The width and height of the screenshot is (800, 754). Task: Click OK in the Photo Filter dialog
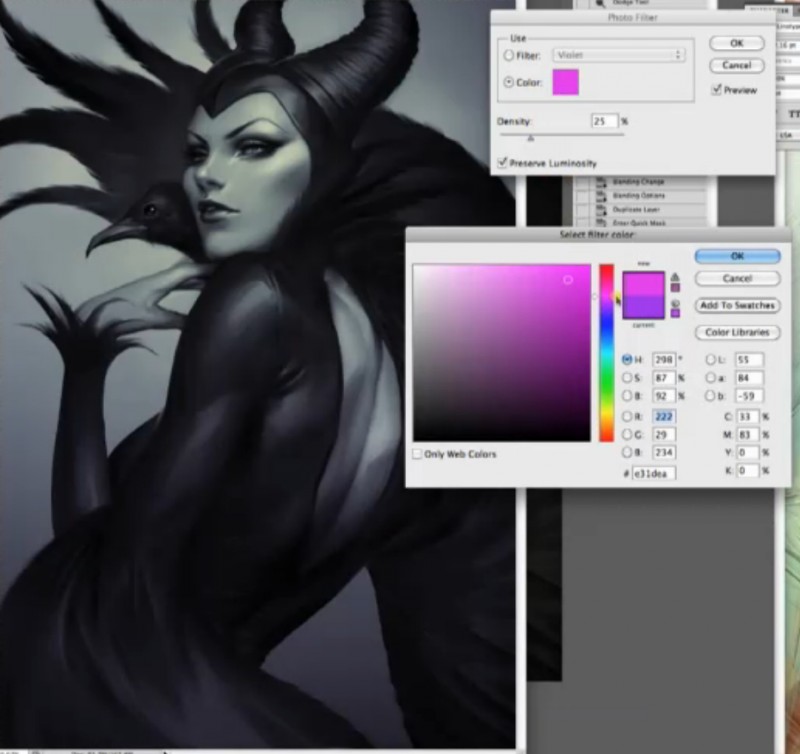point(737,43)
